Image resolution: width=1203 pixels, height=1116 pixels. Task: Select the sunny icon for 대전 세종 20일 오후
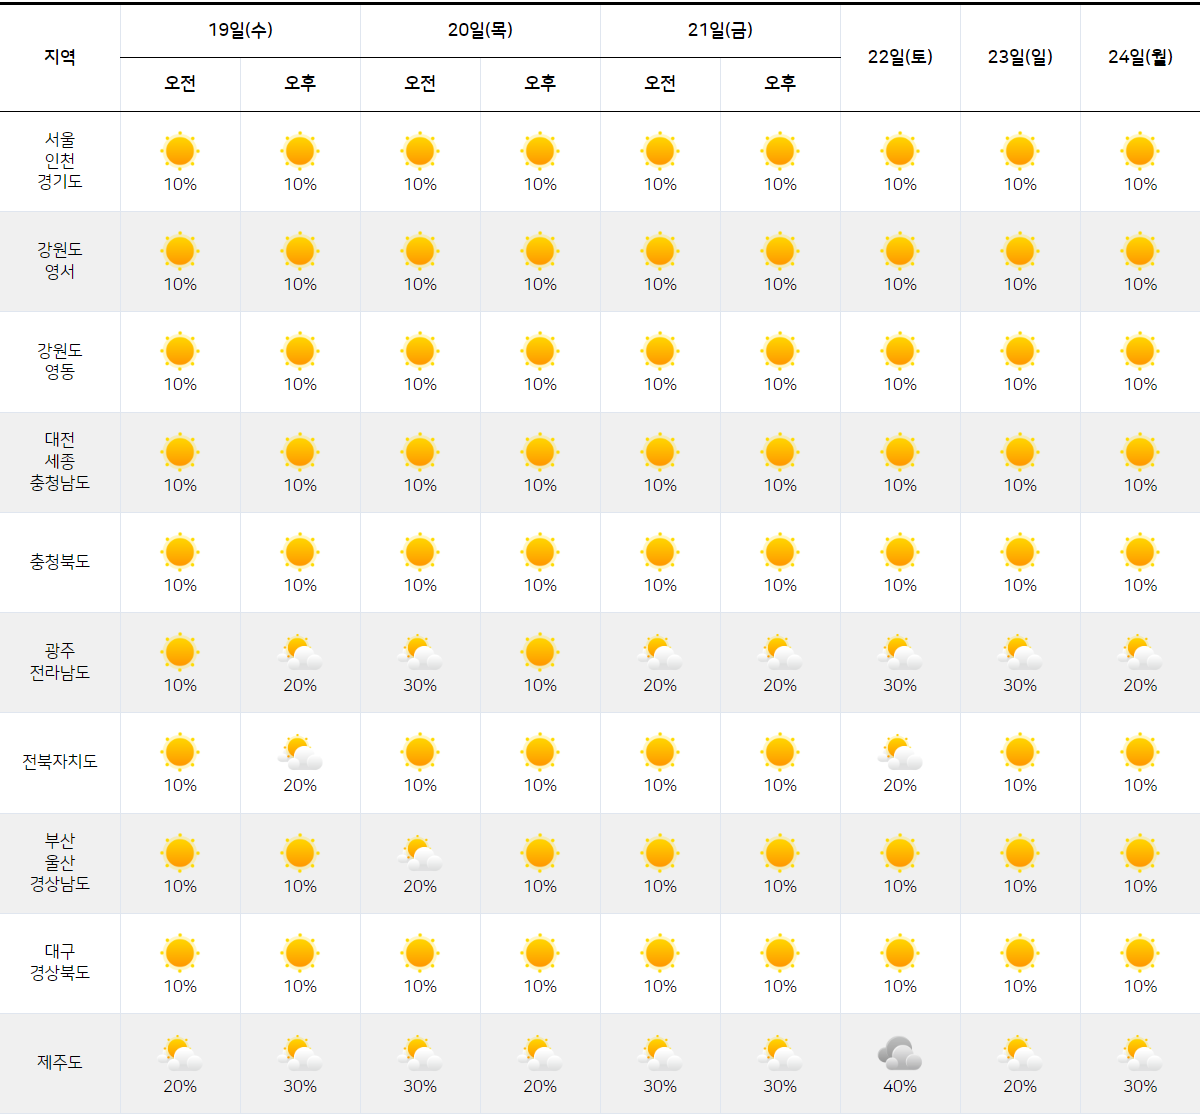point(540,451)
